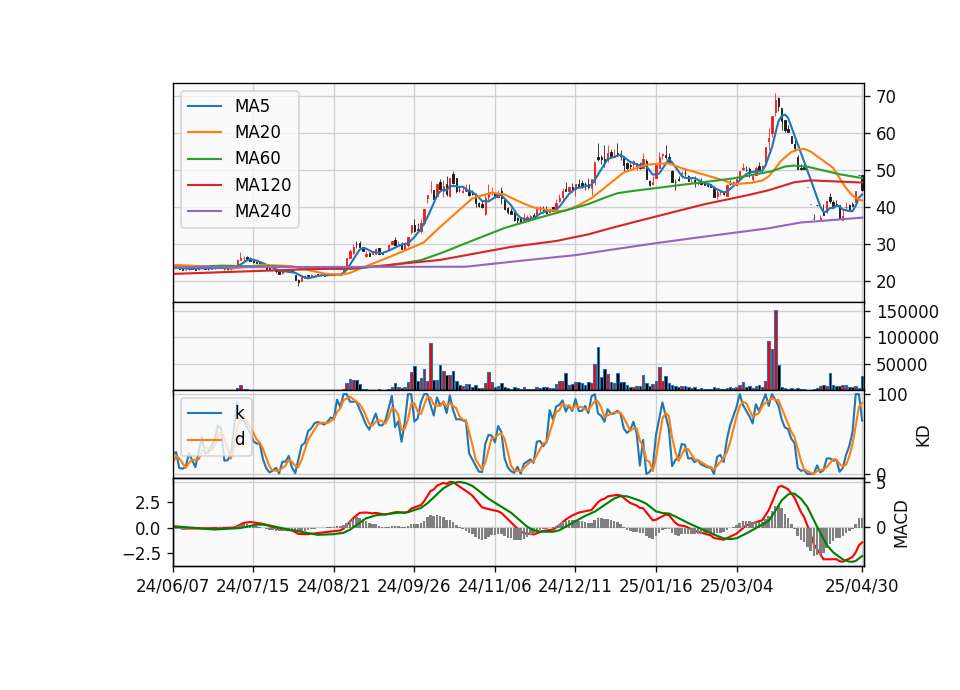The width and height of the screenshot is (960, 690).
Task: Click the volume axis value 100000
Action: click(907, 338)
